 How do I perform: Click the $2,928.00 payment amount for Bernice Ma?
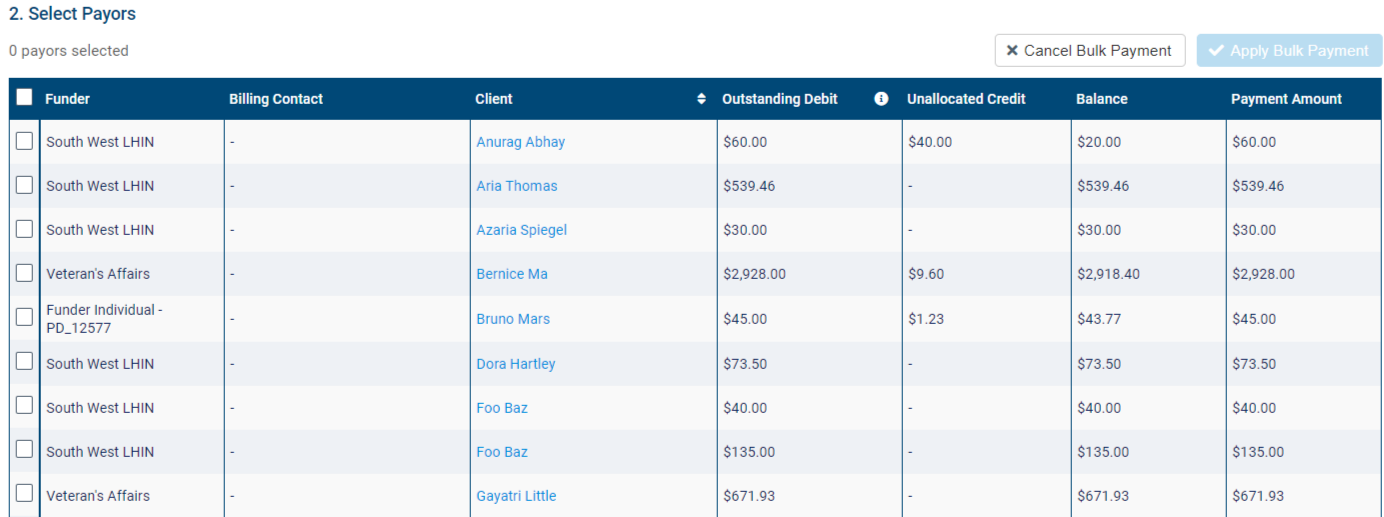click(x=1263, y=274)
